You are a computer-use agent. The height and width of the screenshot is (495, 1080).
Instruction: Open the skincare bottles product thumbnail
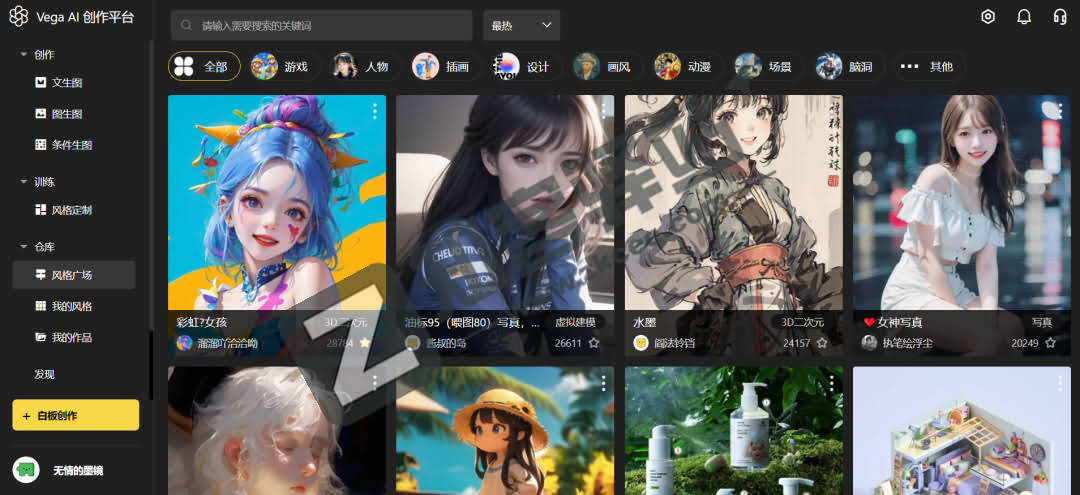[x=734, y=430]
